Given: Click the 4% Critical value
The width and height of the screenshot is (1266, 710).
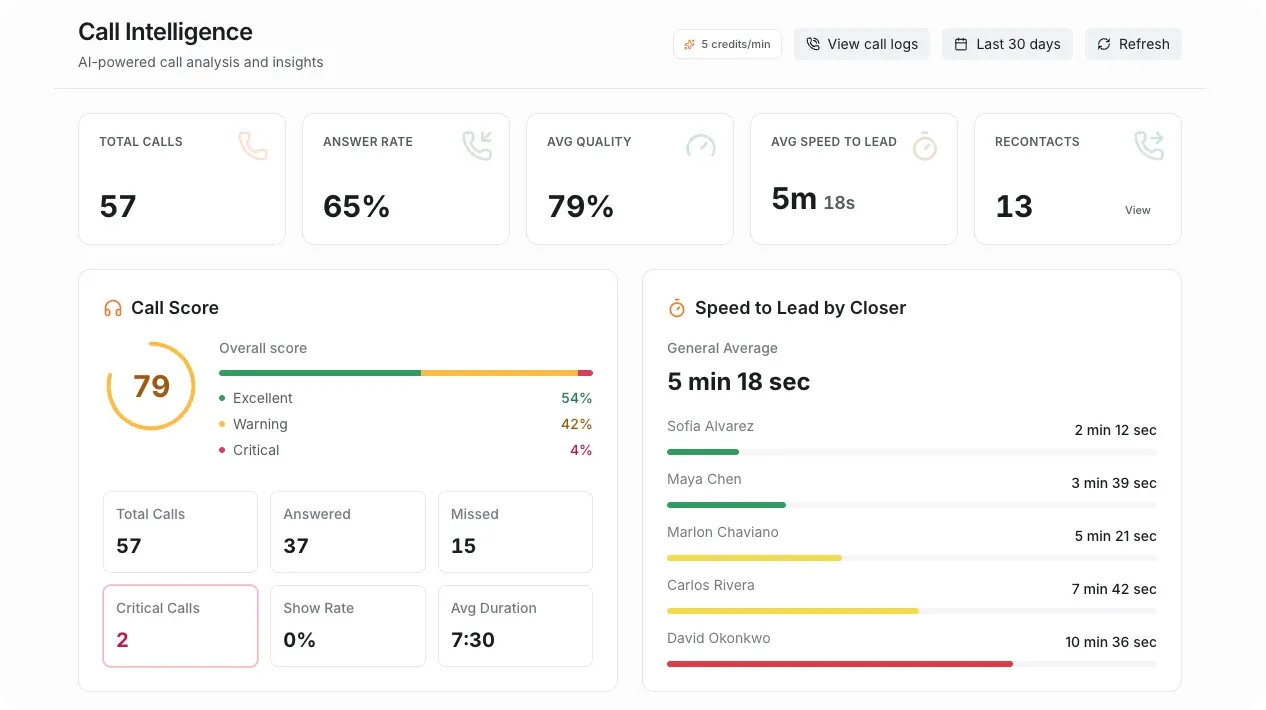Looking at the screenshot, I should click(581, 450).
